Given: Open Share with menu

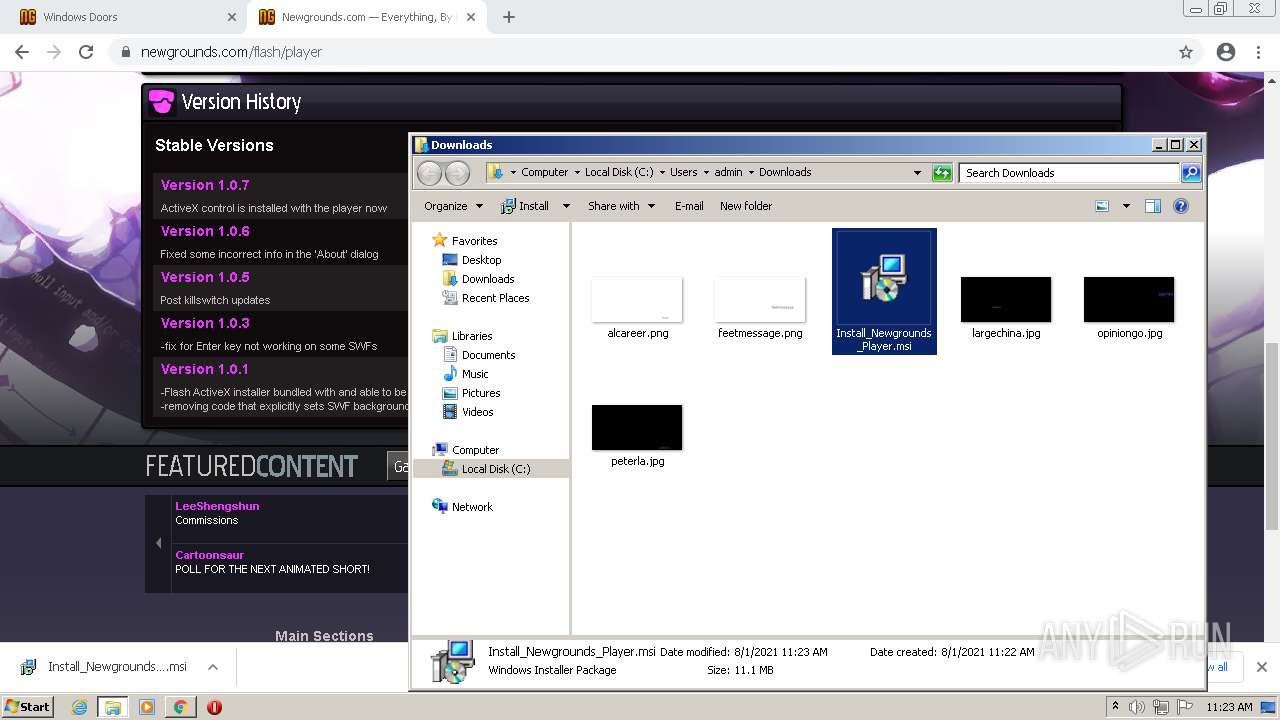Looking at the screenshot, I should (x=621, y=206).
